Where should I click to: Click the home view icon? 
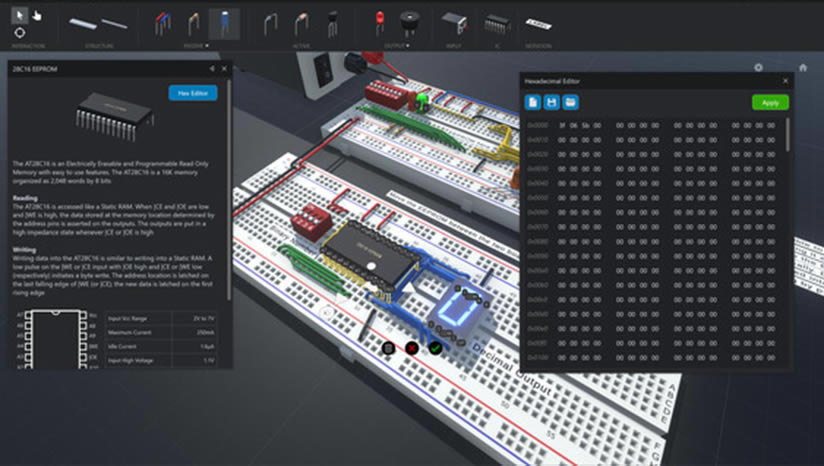803,68
